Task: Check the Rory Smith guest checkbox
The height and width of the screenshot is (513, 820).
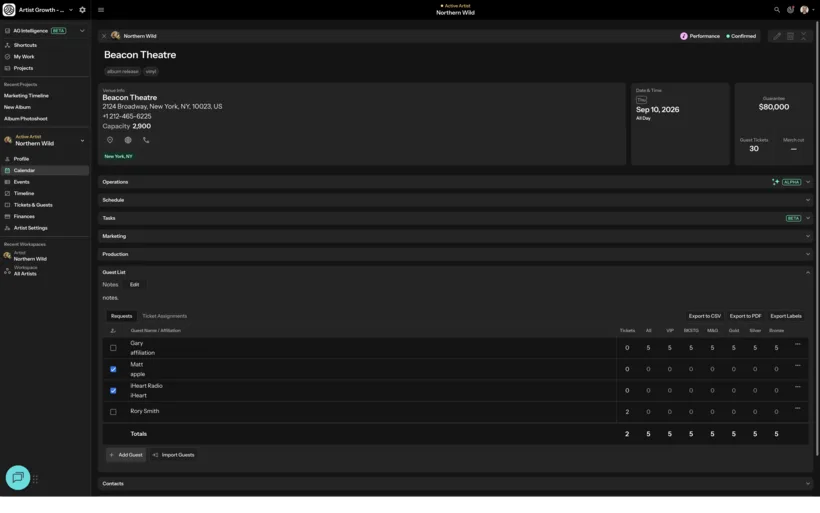Action: 113,412
